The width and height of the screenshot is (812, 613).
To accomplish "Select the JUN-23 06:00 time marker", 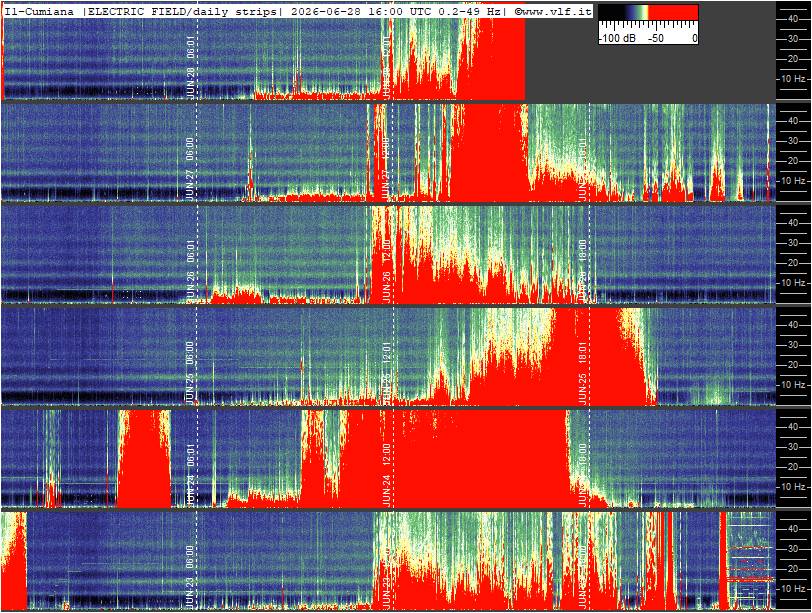I will coord(190,577).
